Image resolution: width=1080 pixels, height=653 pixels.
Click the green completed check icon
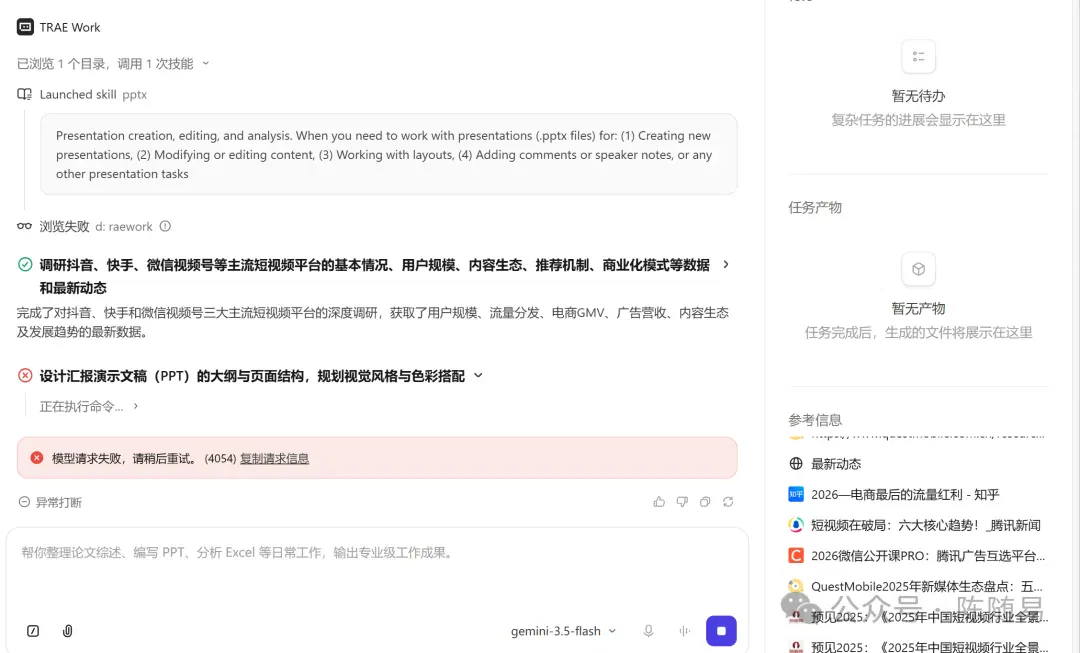click(x=25, y=265)
